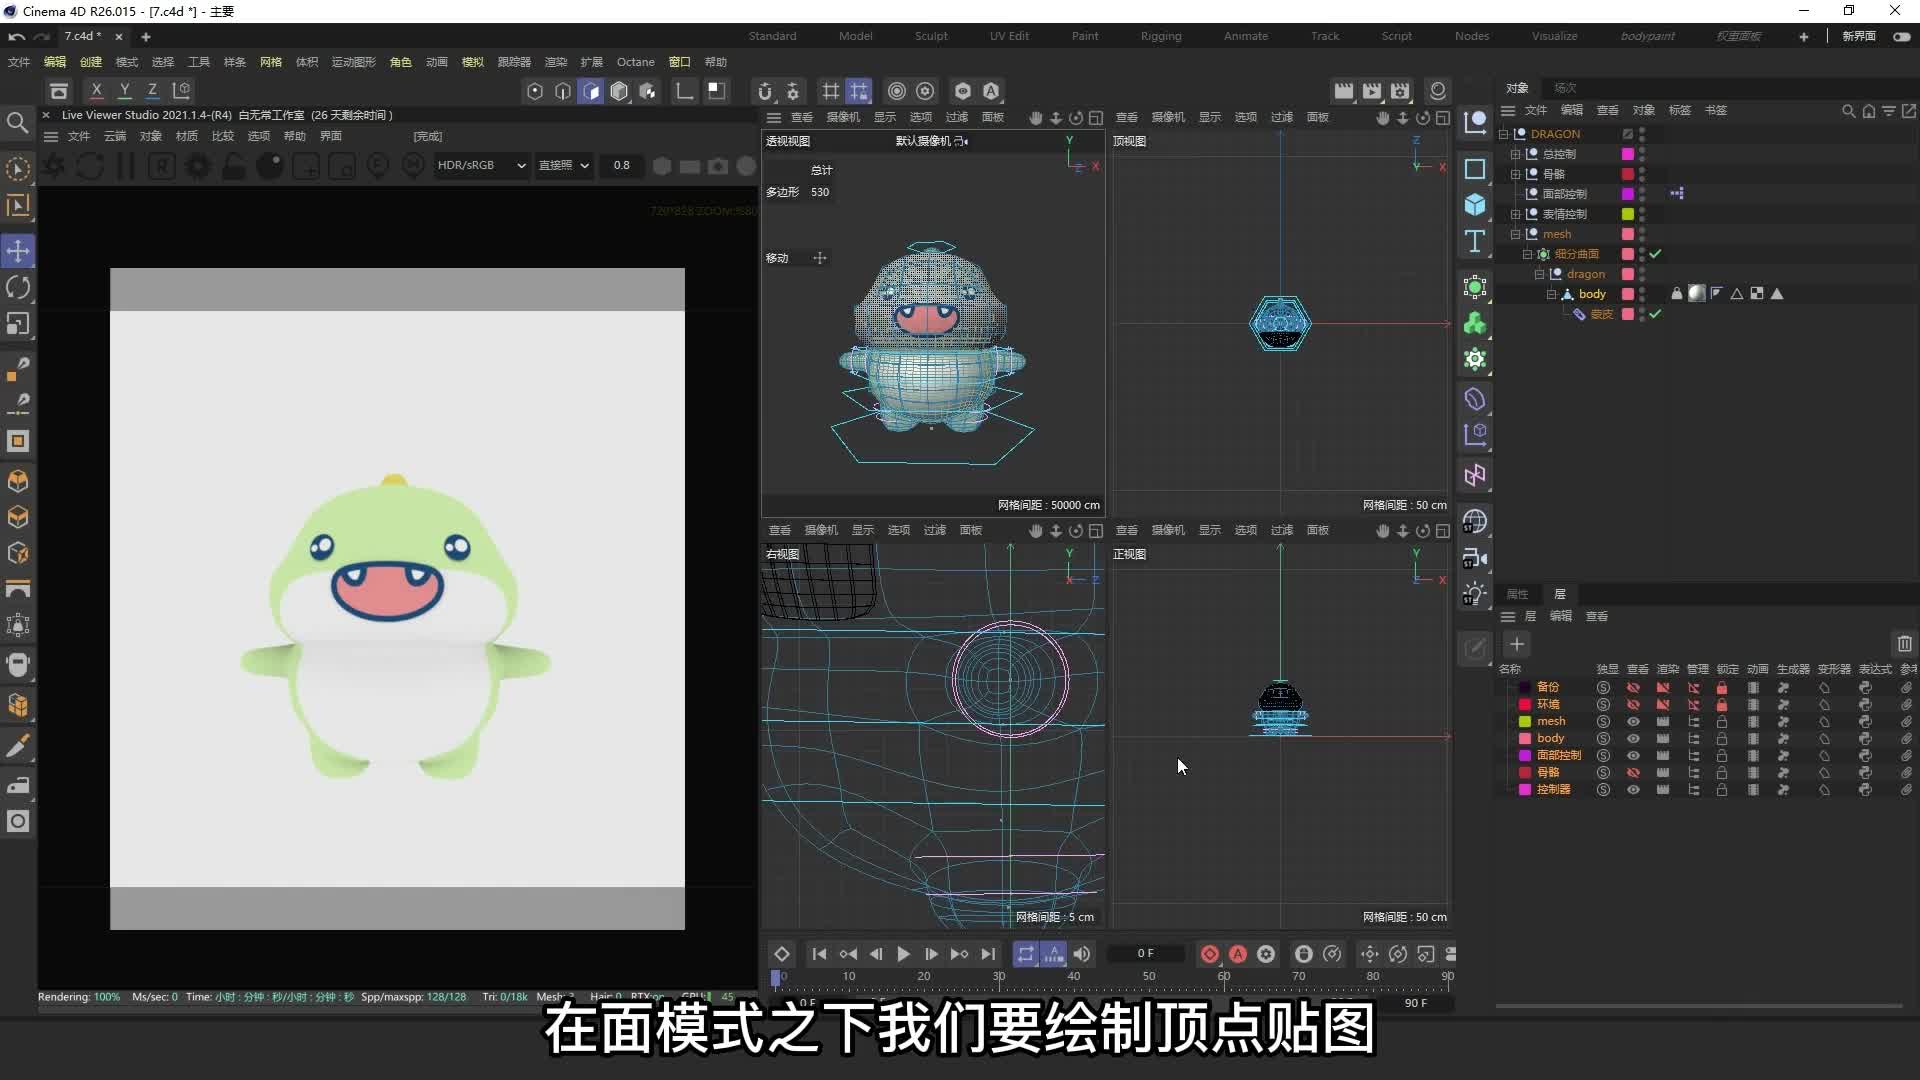Viewport: 1920px width, 1080px height.
Task: Click the current frame field showing 0 F
Action: (1146, 954)
